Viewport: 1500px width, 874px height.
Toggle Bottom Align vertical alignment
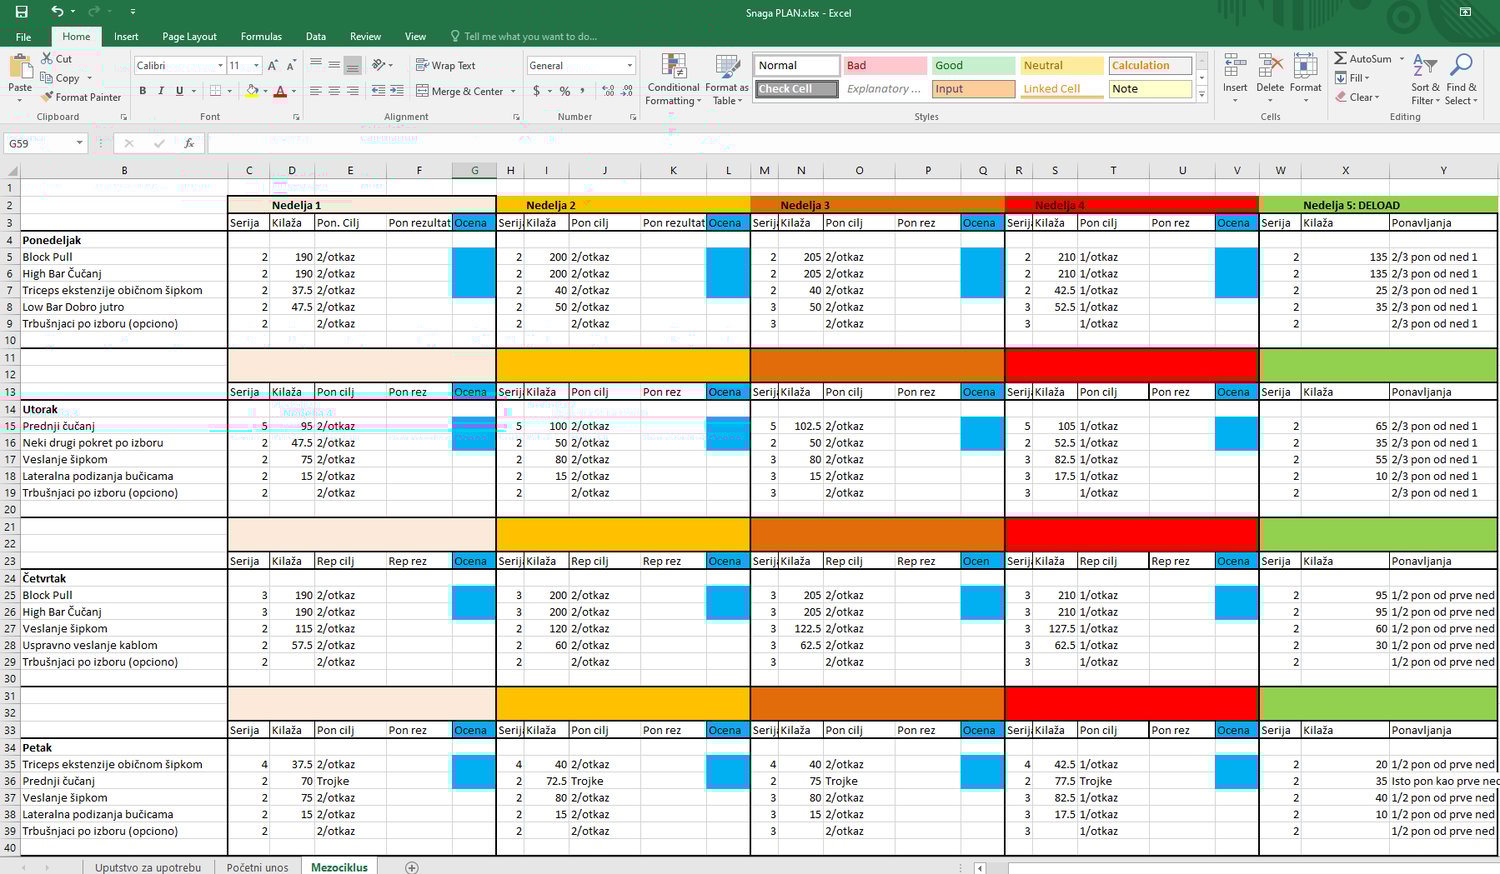[352, 65]
